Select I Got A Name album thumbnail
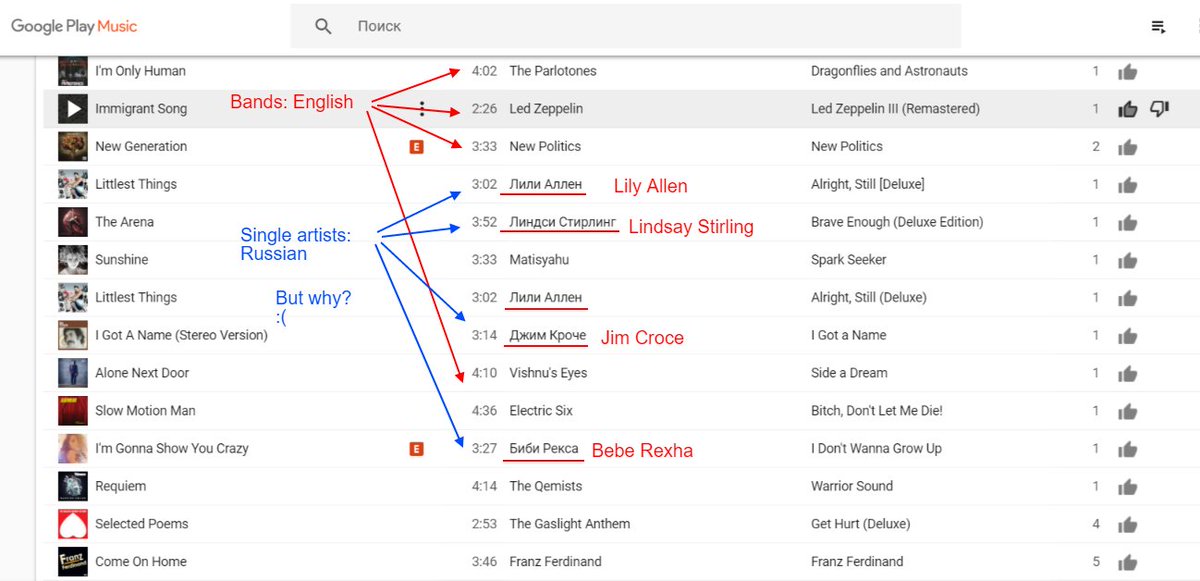 73,335
